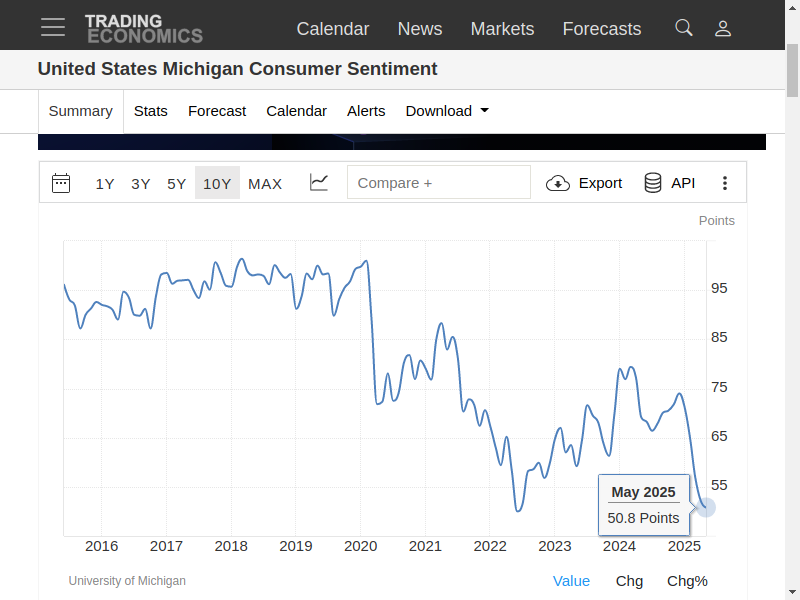Switch to the Stats tab
800x600 pixels.
[151, 111]
